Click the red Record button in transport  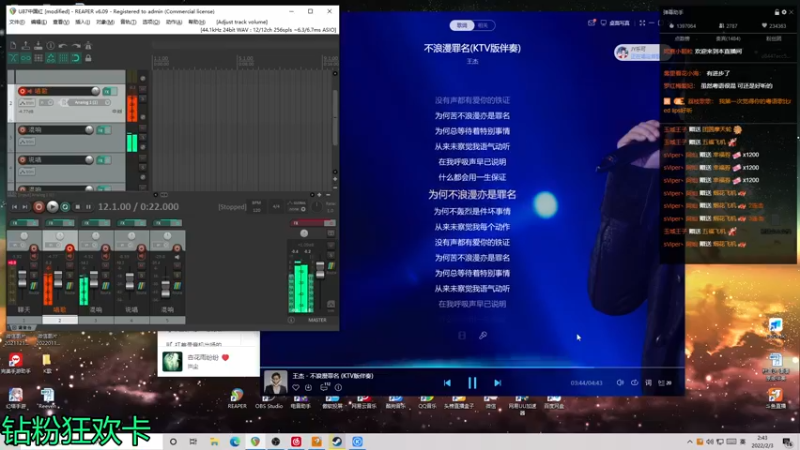click(38, 207)
